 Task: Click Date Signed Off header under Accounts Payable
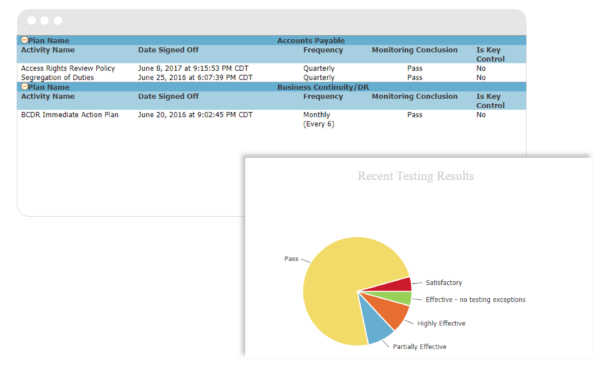tap(168, 50)
